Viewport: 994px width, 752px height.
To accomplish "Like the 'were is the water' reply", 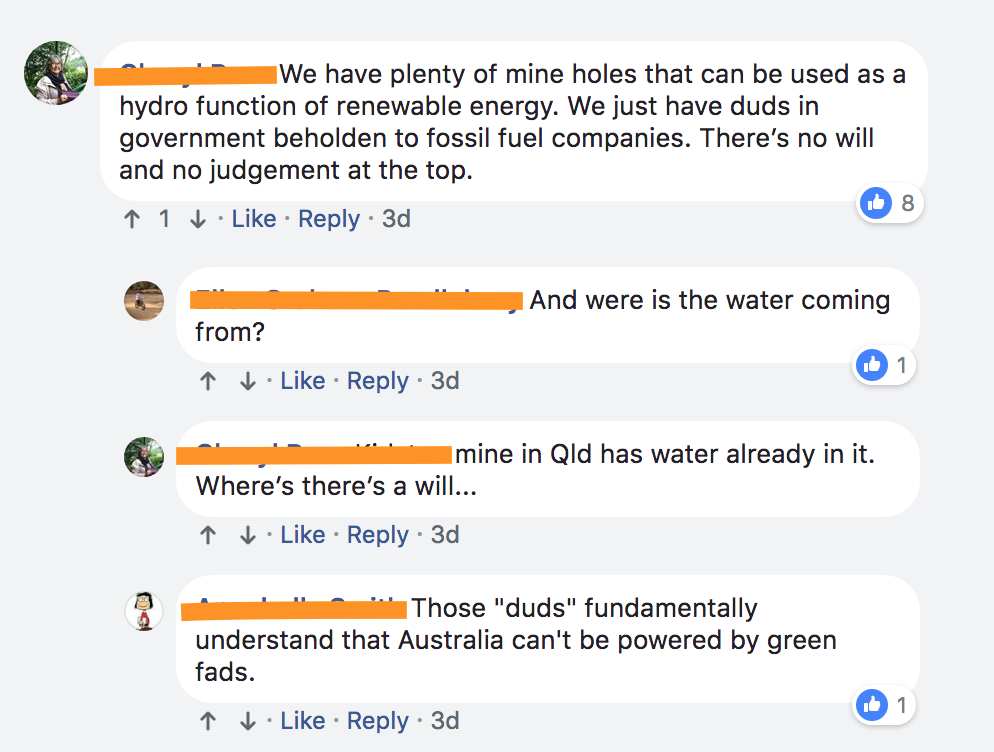I will (x=303, y=381).
